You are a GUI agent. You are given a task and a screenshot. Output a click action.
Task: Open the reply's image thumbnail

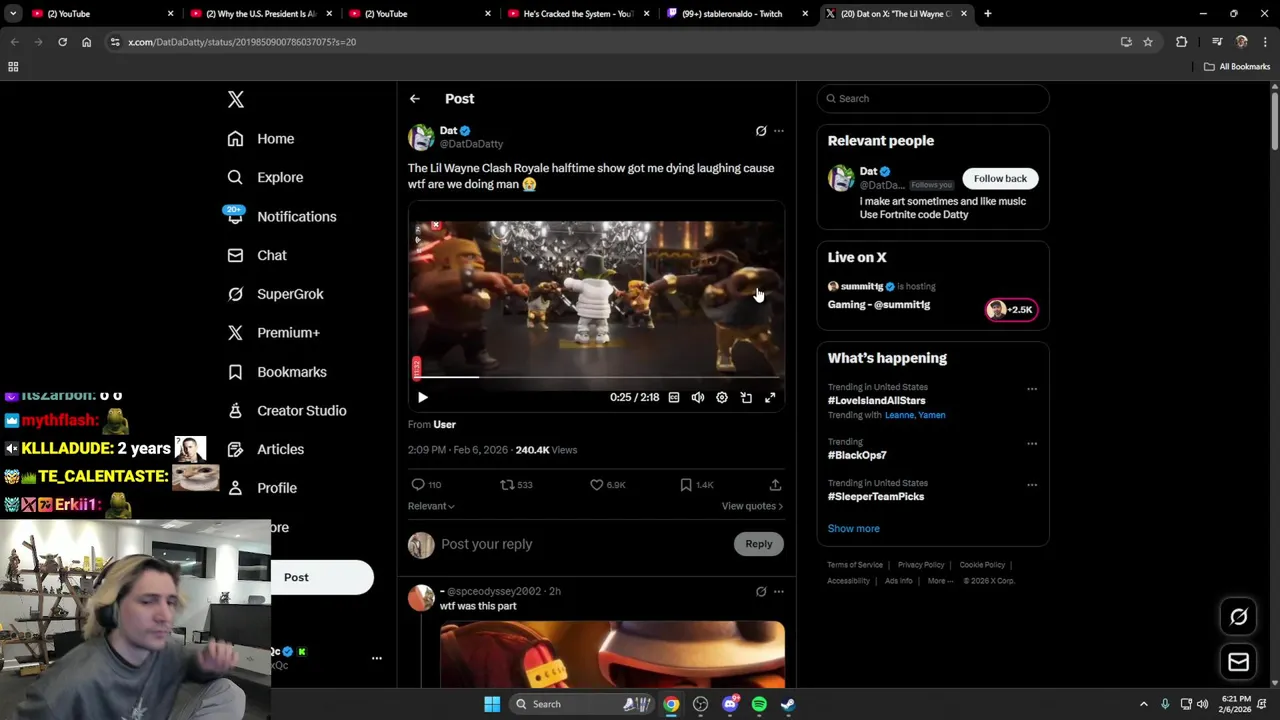(x=612, y=654)
